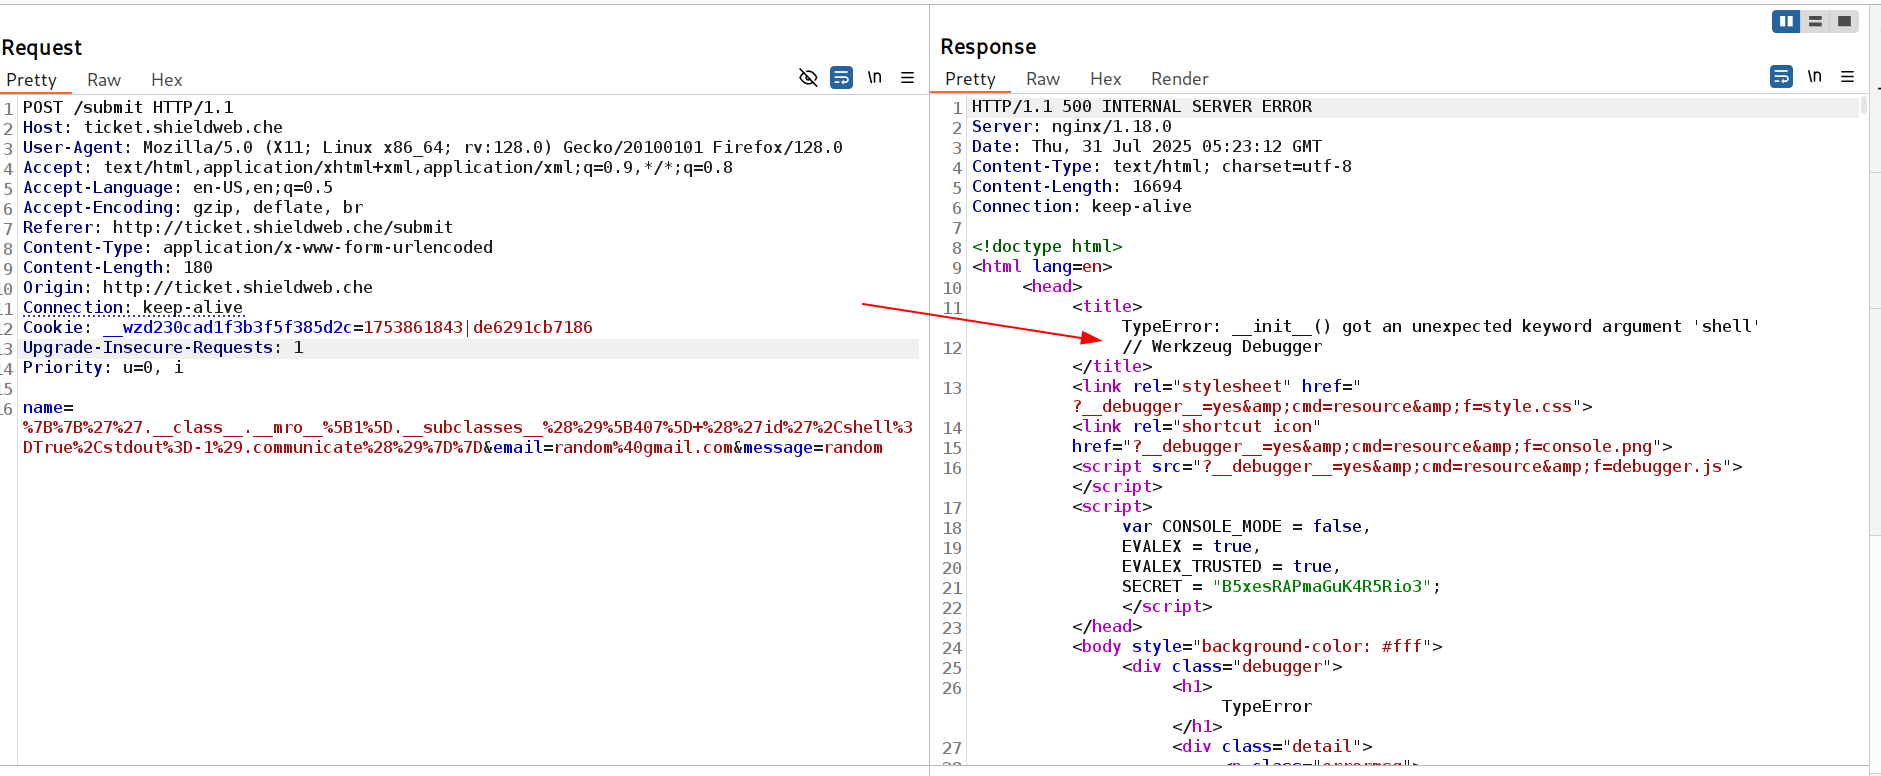Screen dimensions: 1881x776
Task: Click the 'var CONSOLE_MODE = false' line
Action: click(1246, 527)
